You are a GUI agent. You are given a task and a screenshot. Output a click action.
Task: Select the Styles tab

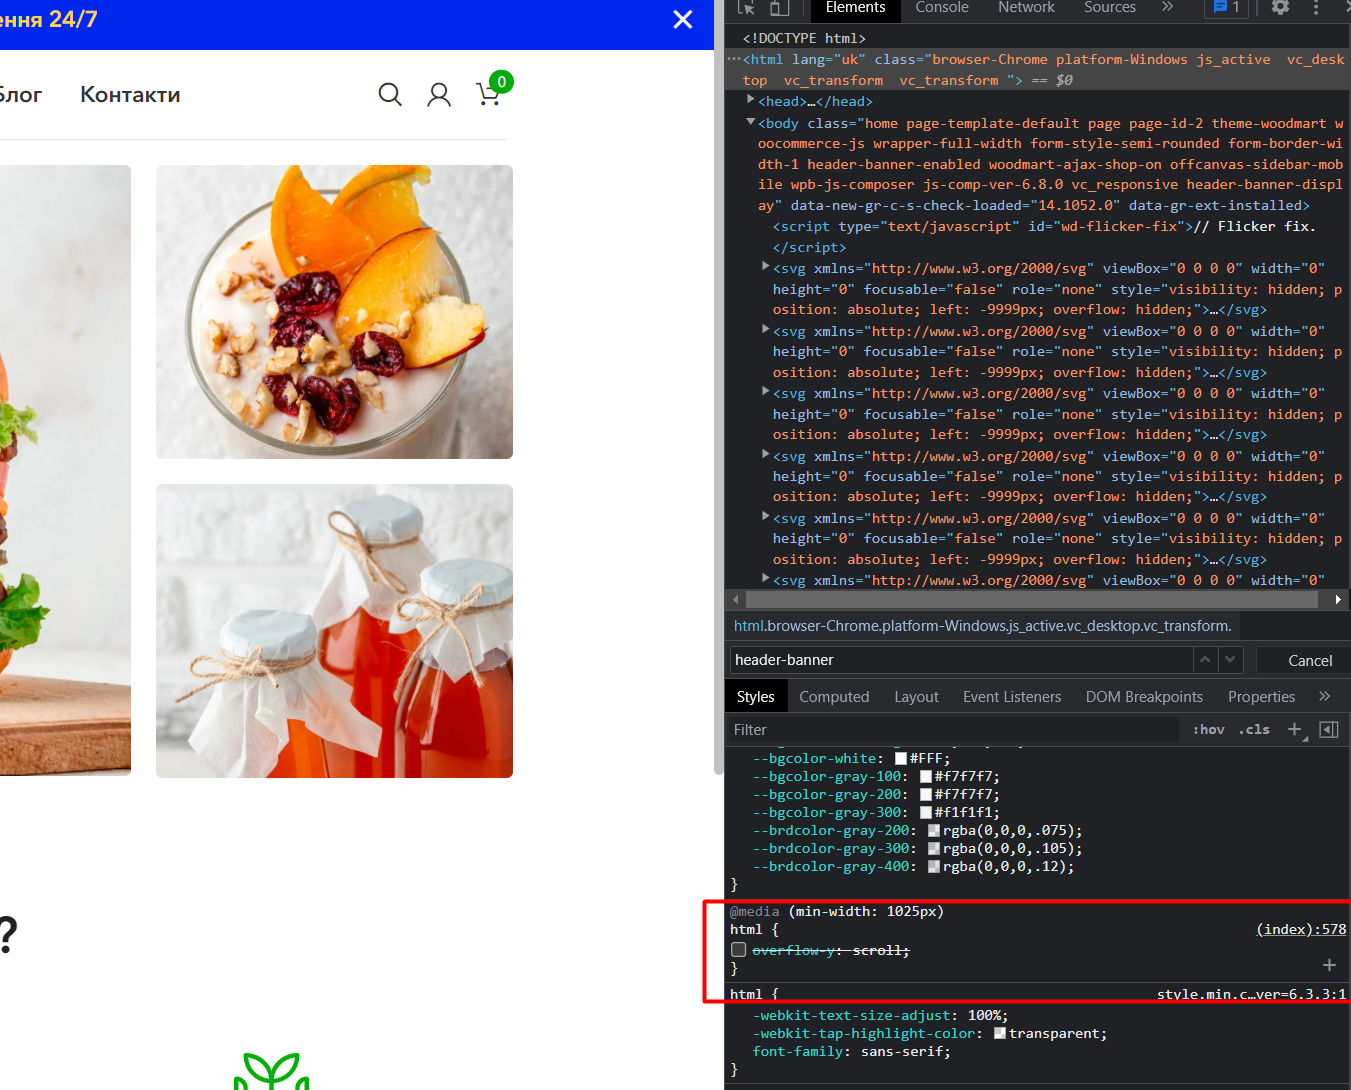[755, 697]
